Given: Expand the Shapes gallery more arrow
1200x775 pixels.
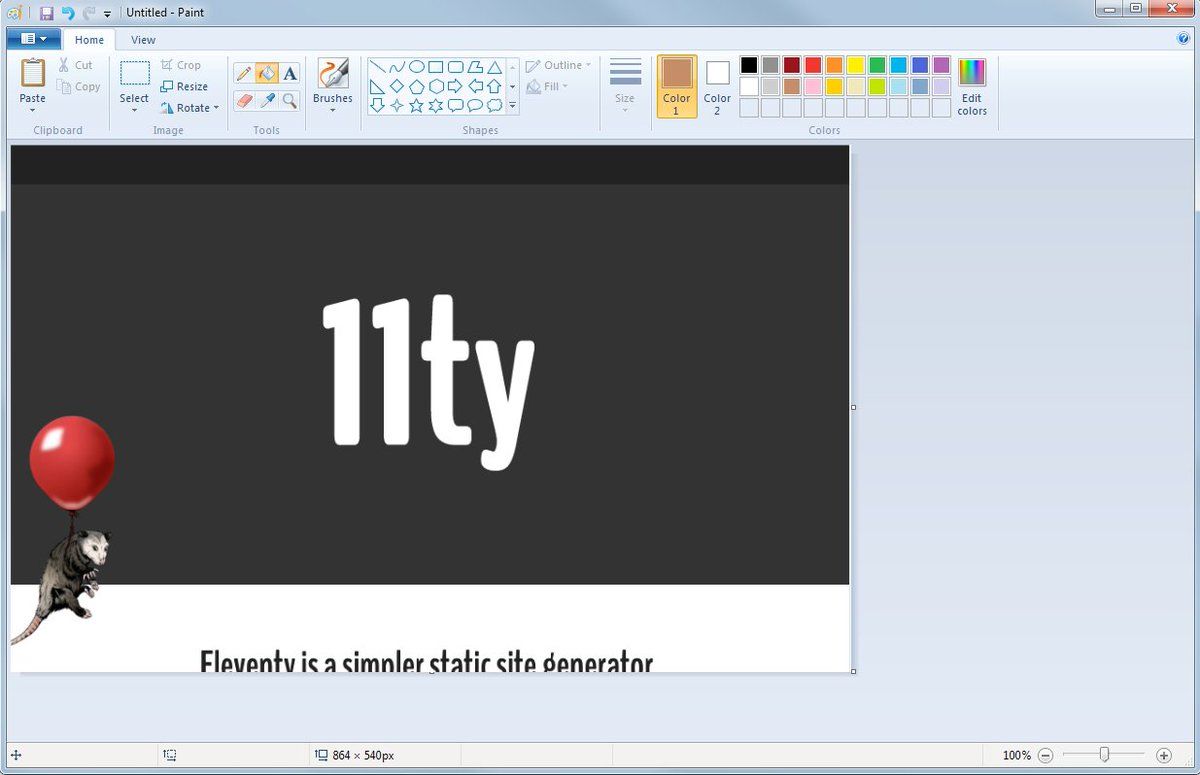Looking at the screenshot, I should click(512, 105).
